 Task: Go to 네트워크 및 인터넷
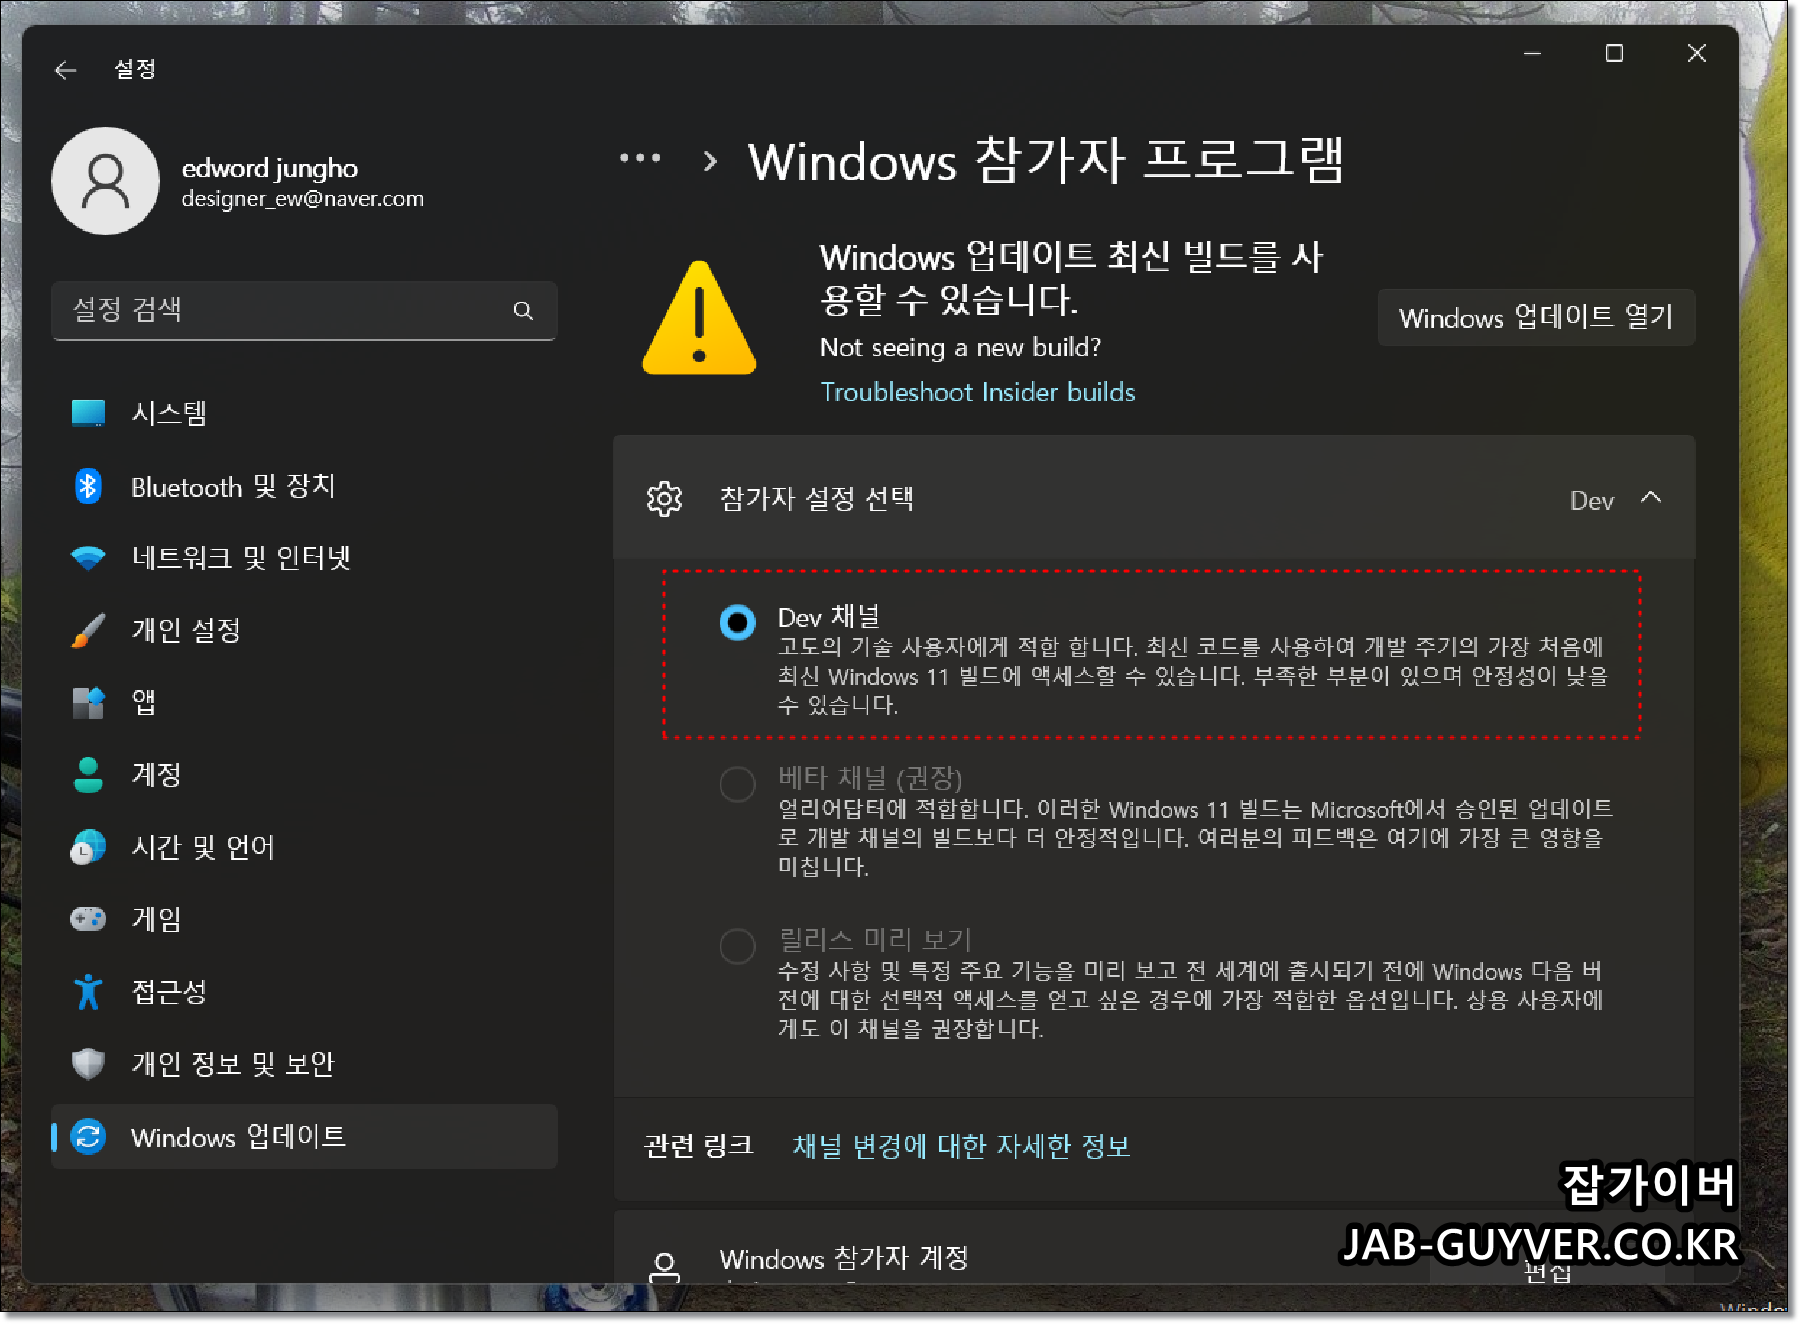coord(304,558)
